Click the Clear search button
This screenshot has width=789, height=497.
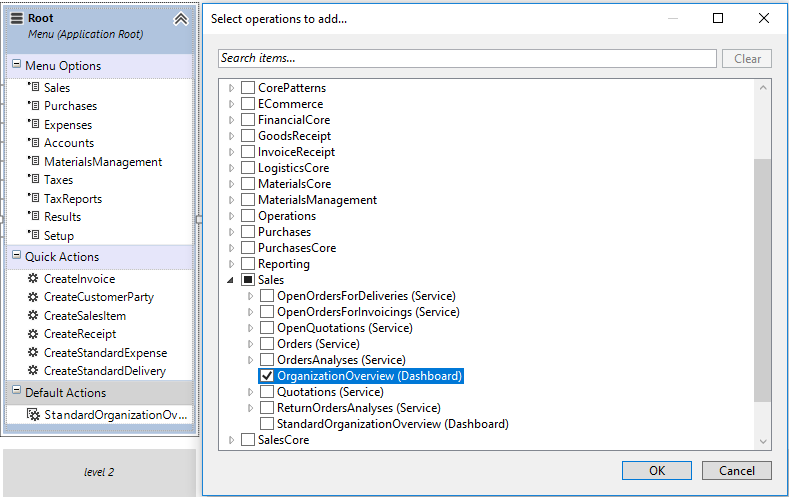coord(747,58)
